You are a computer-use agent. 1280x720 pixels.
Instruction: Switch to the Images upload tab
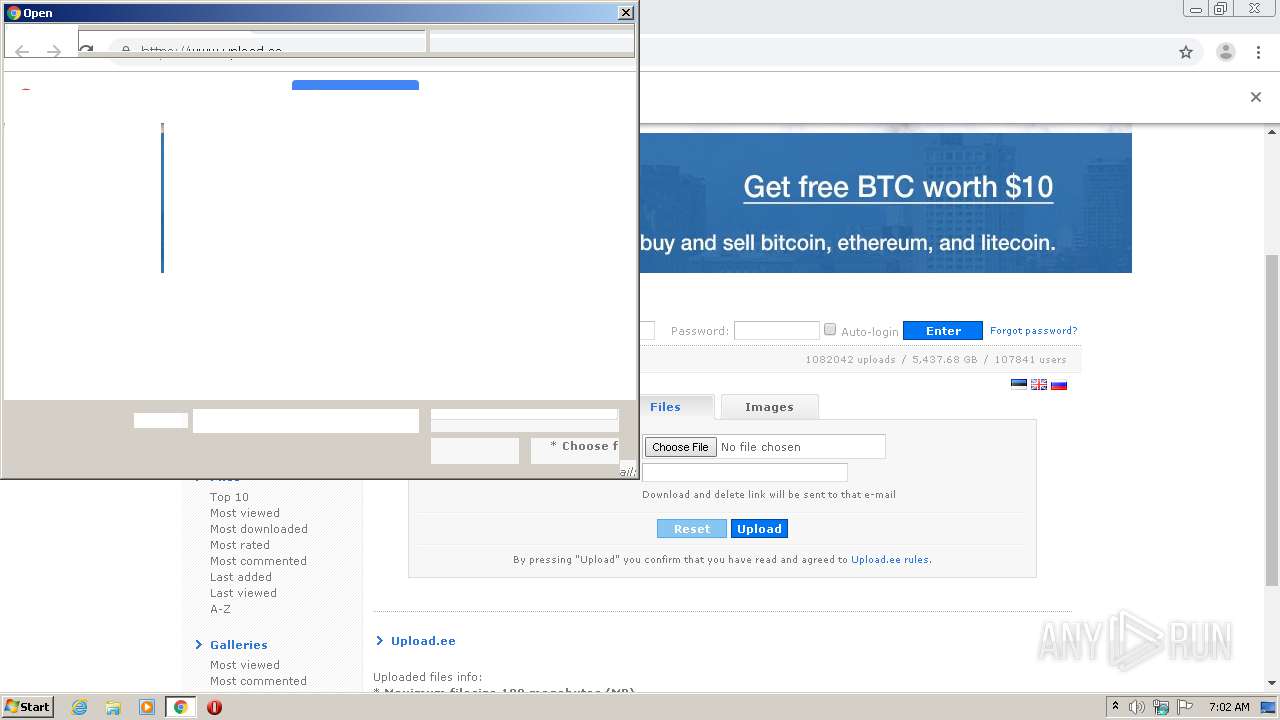[769, 407]
